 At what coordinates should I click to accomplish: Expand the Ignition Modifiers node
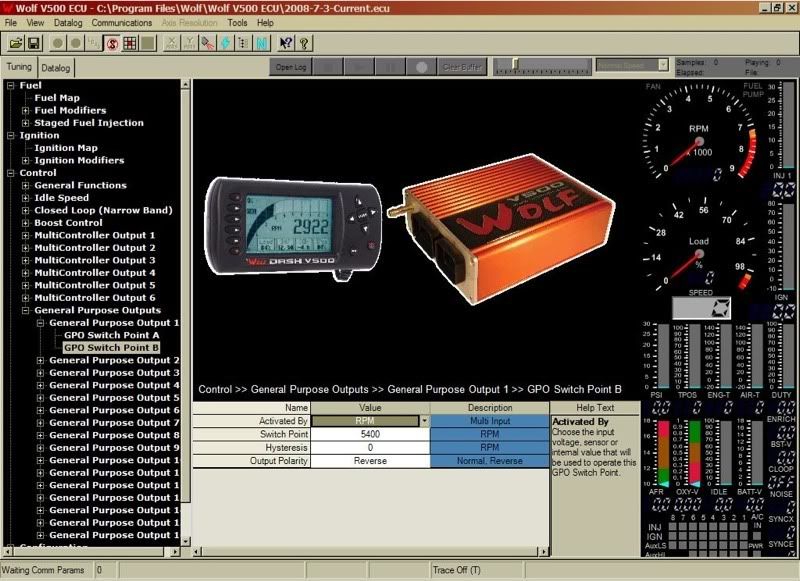click(25, 161)
